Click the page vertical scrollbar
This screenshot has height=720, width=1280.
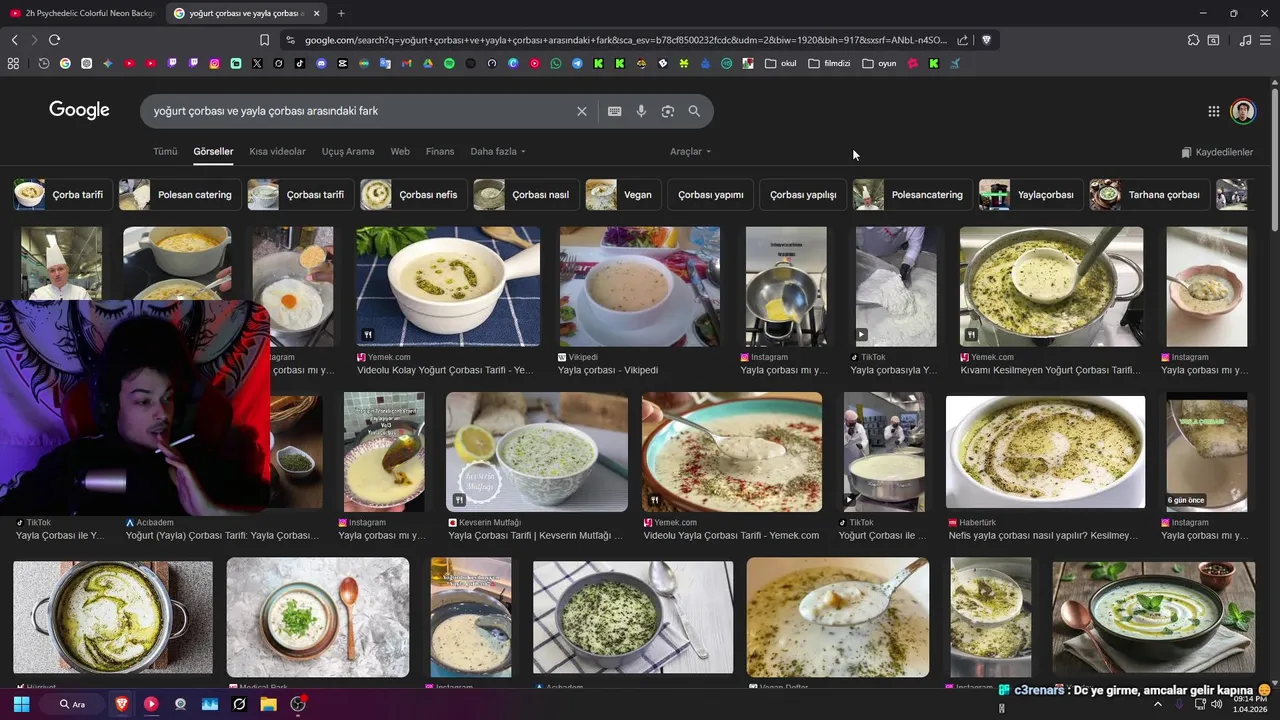coord(1274,160)
